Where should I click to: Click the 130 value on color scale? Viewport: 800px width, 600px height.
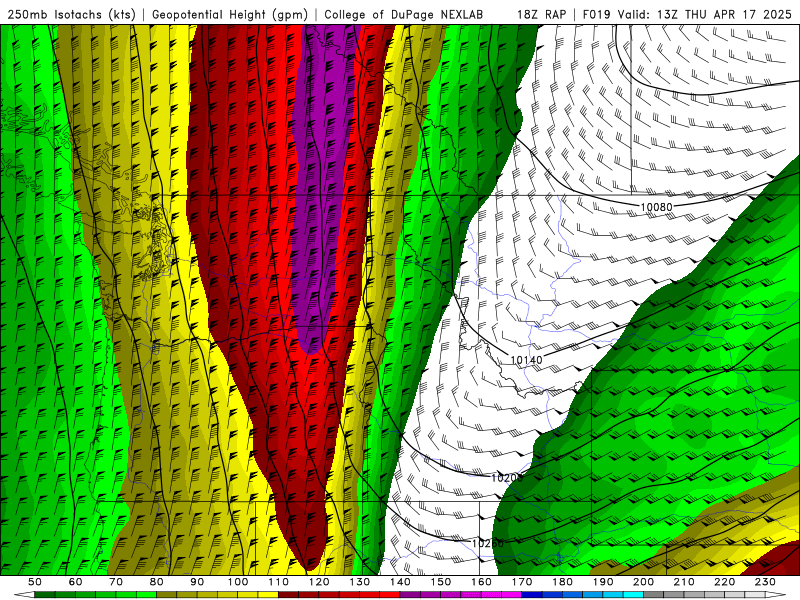359,582
